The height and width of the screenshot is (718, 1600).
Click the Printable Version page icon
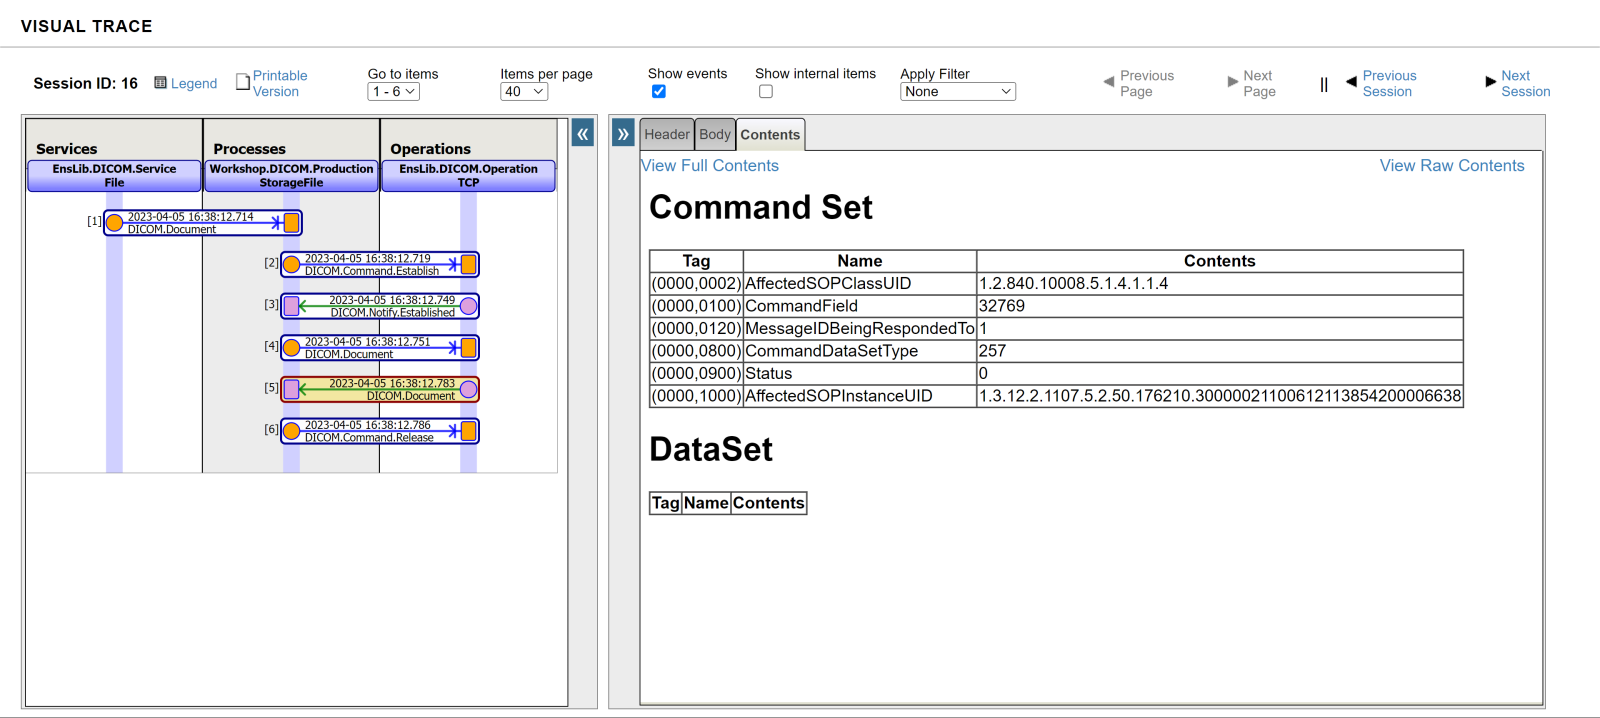[x=243, y=82]
